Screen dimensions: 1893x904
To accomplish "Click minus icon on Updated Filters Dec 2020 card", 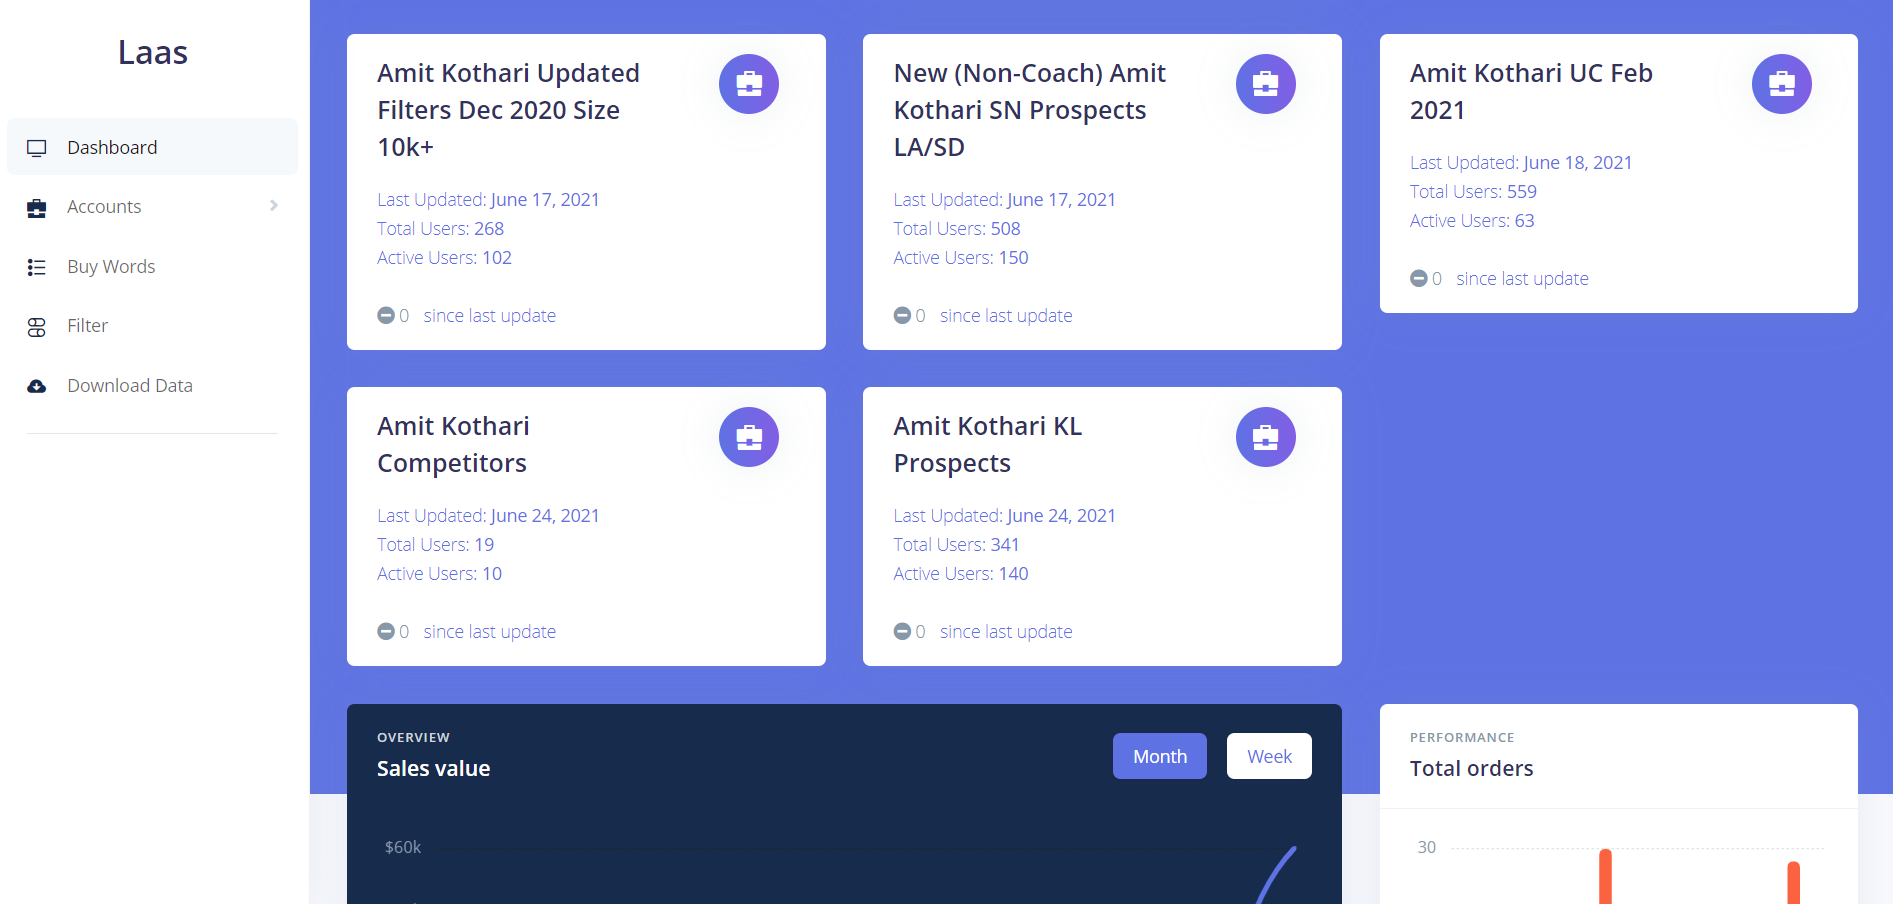I will click(x=386, y=315).
